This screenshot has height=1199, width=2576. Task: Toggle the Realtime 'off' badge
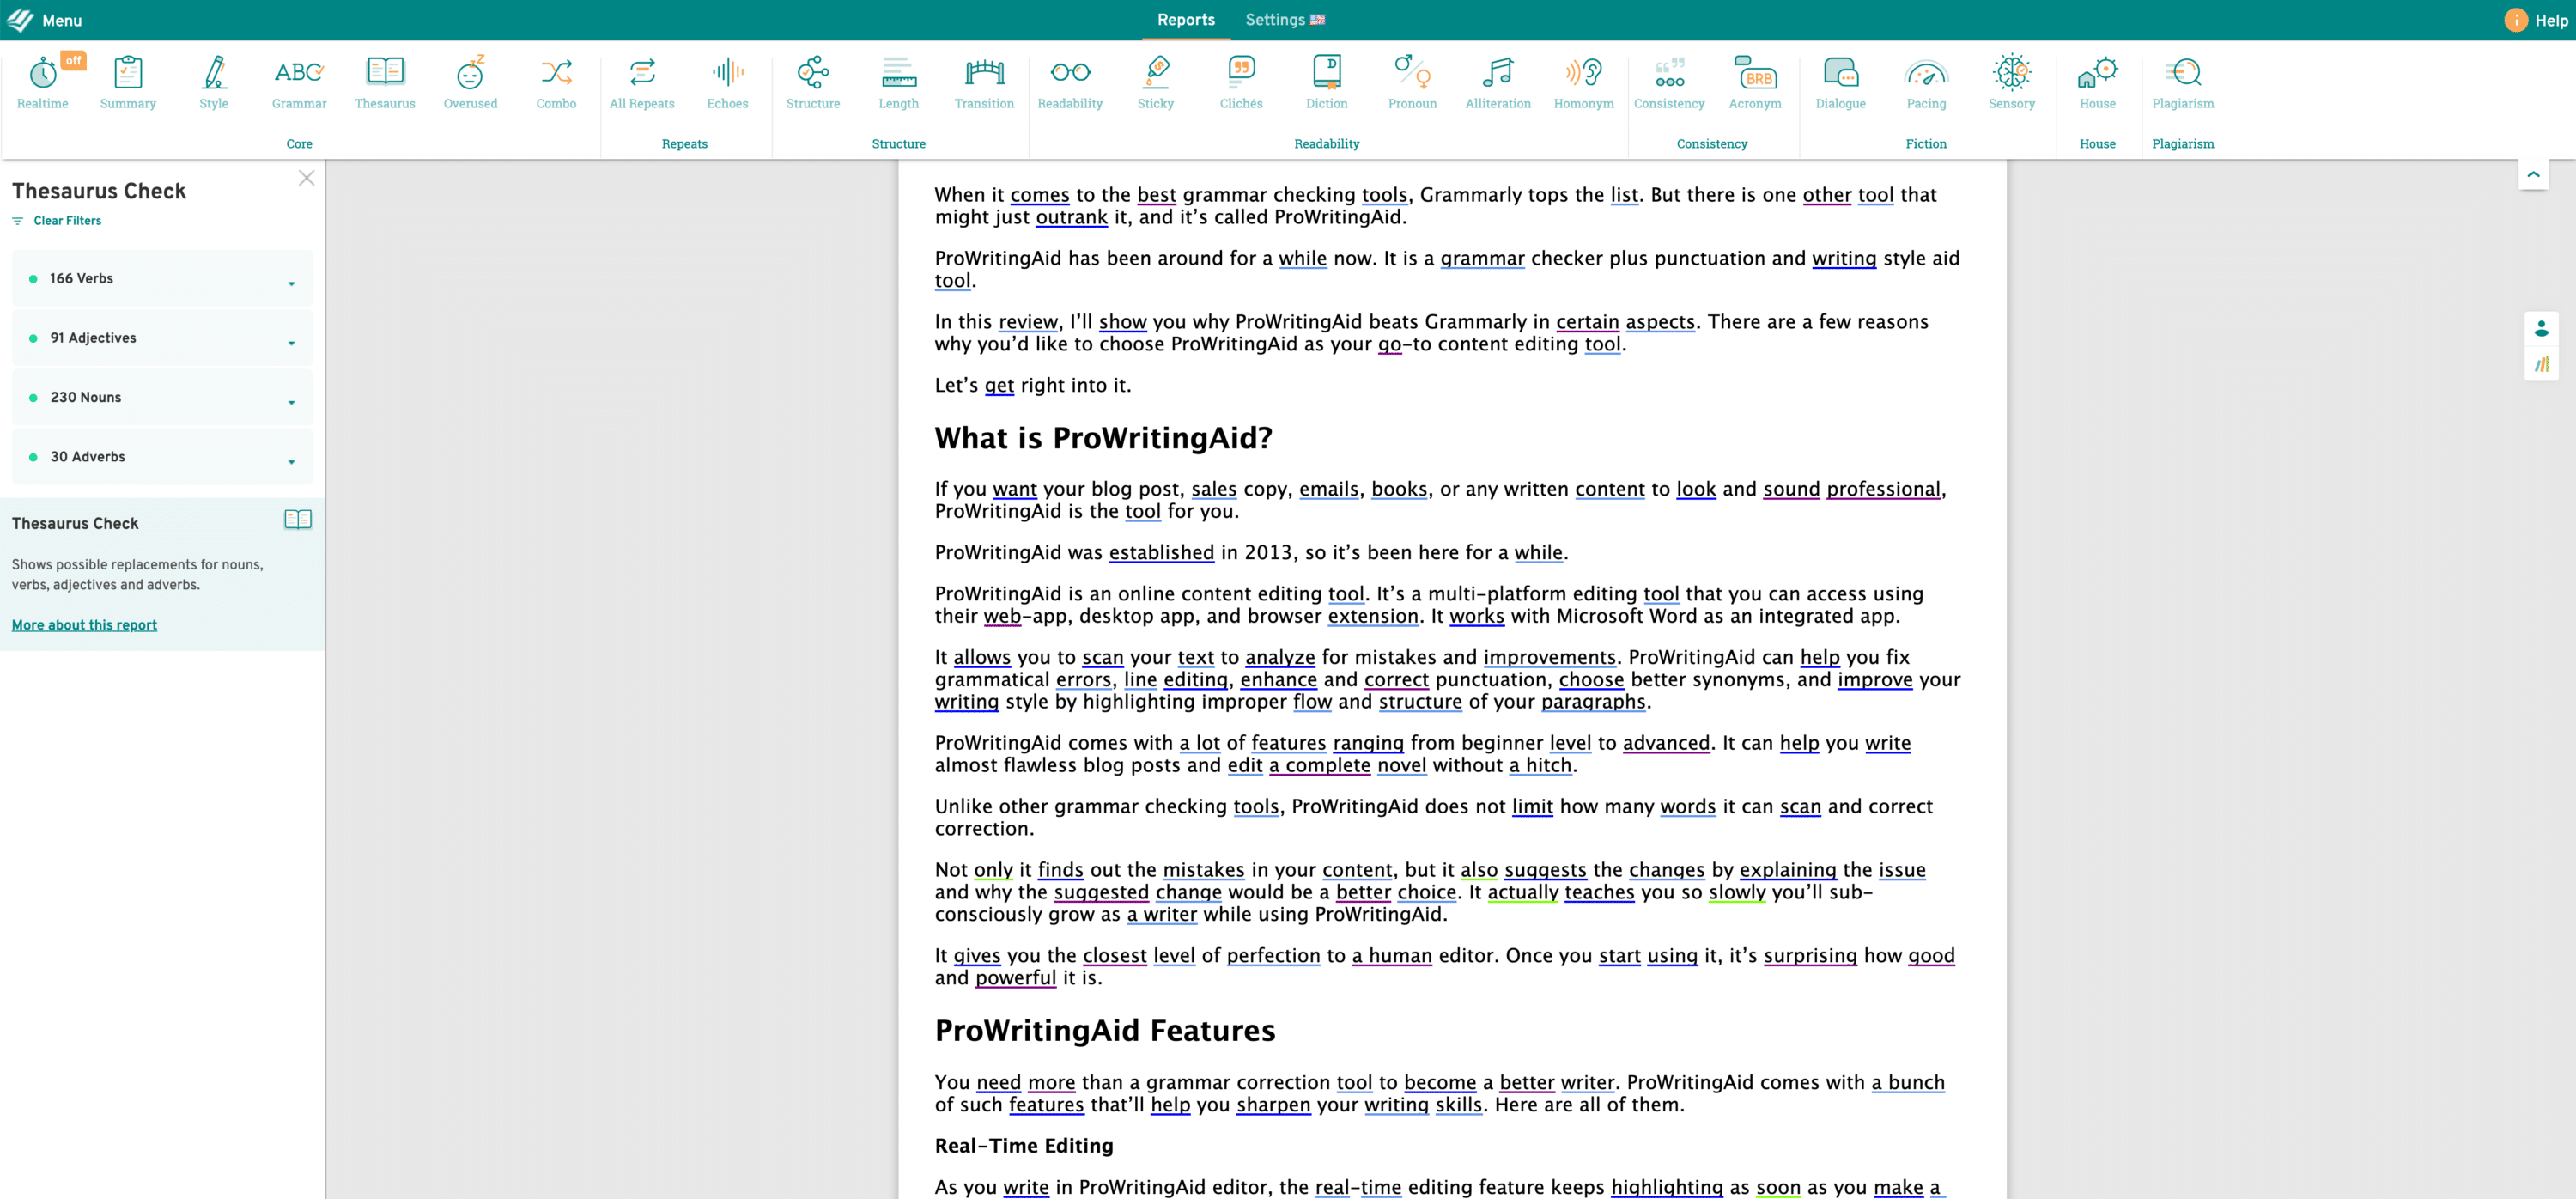coord(73,61)
